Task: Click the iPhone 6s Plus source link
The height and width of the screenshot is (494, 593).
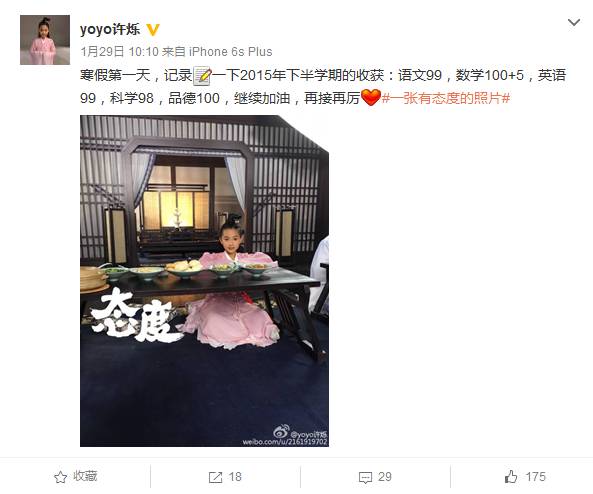Action: click(230, 51)
